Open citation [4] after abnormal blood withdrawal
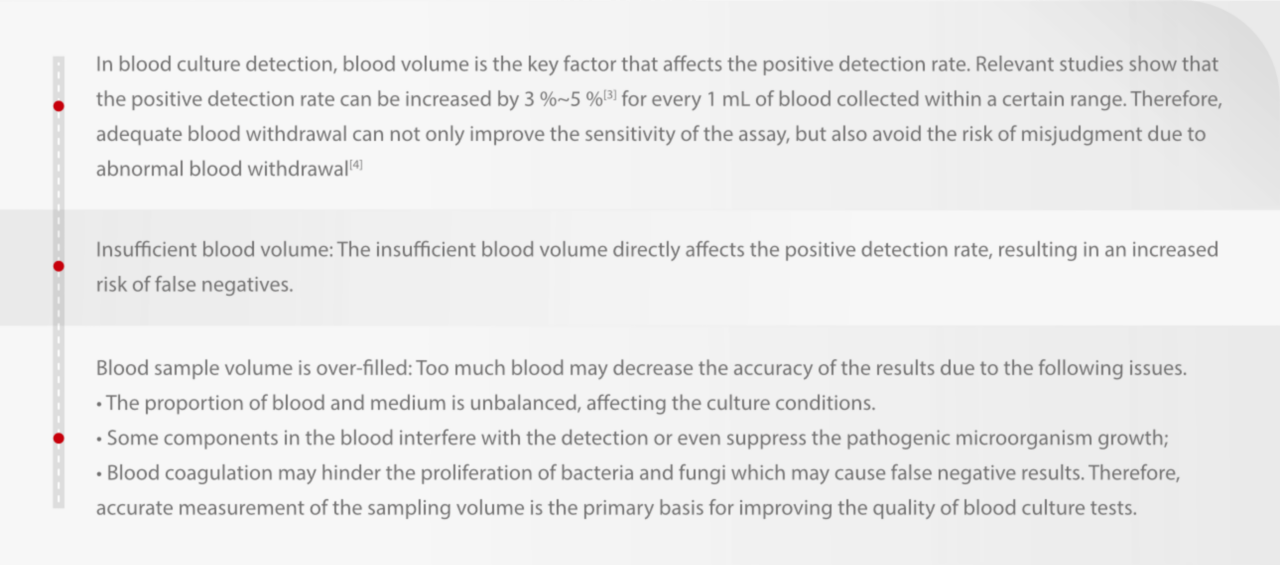This screenshot has height=565, width=1280. [355, 165]
